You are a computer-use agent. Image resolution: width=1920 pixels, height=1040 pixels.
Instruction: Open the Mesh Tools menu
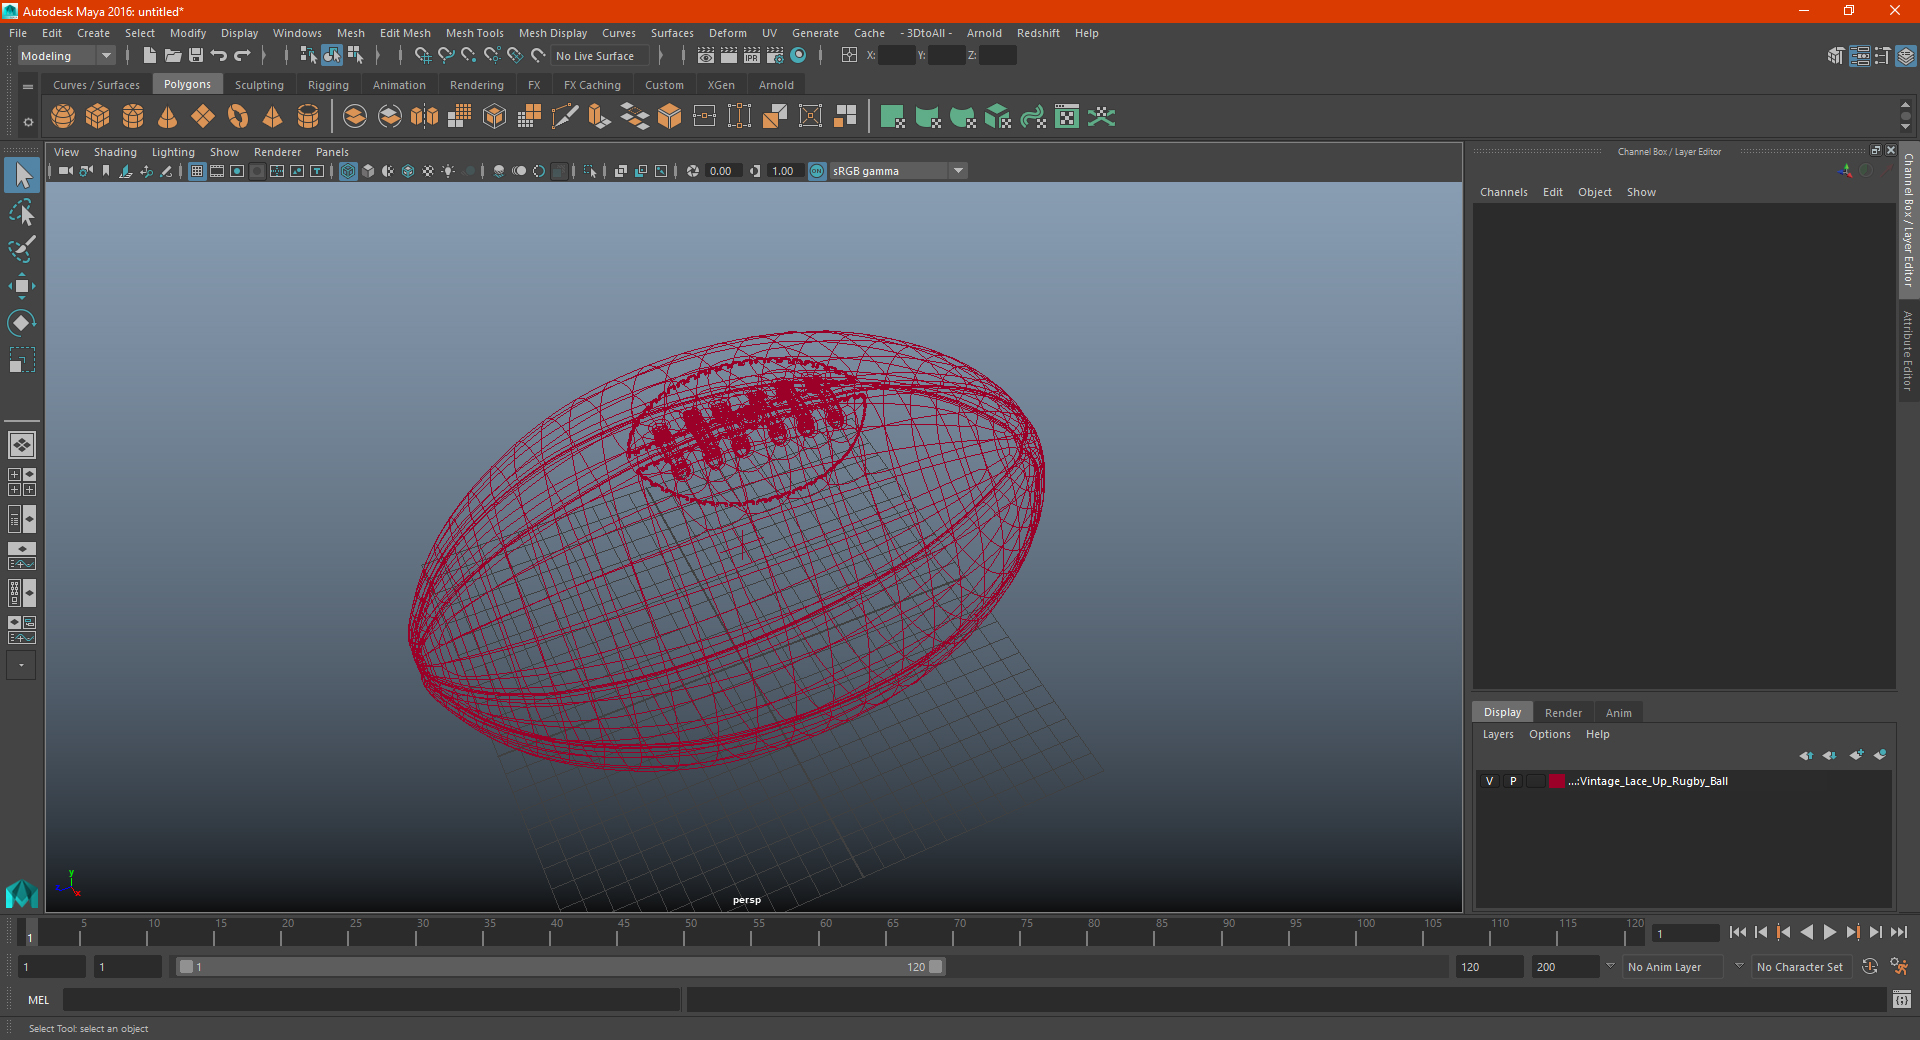point(475,33)
